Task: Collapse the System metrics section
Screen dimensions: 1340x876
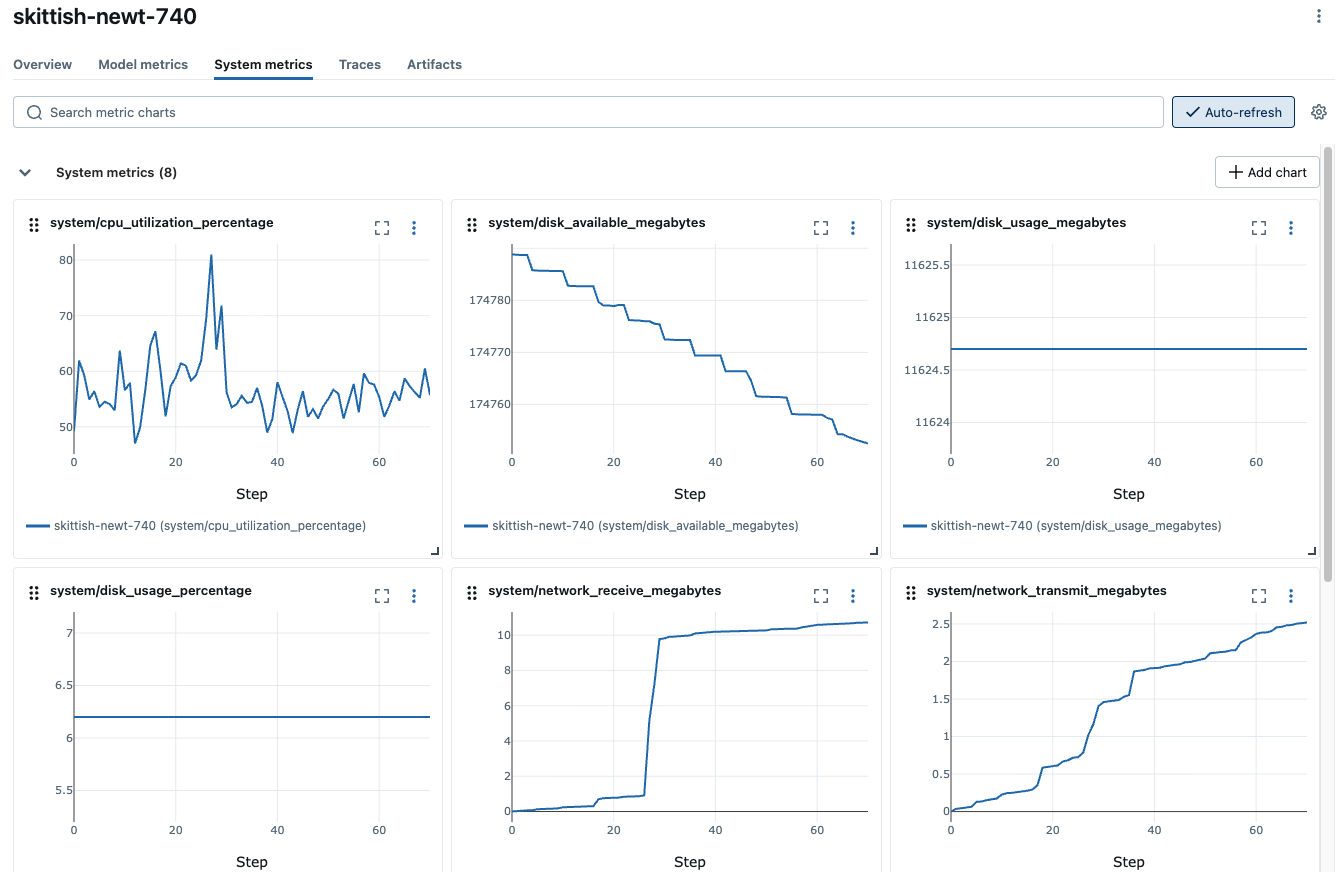Action: coord(25,172)
